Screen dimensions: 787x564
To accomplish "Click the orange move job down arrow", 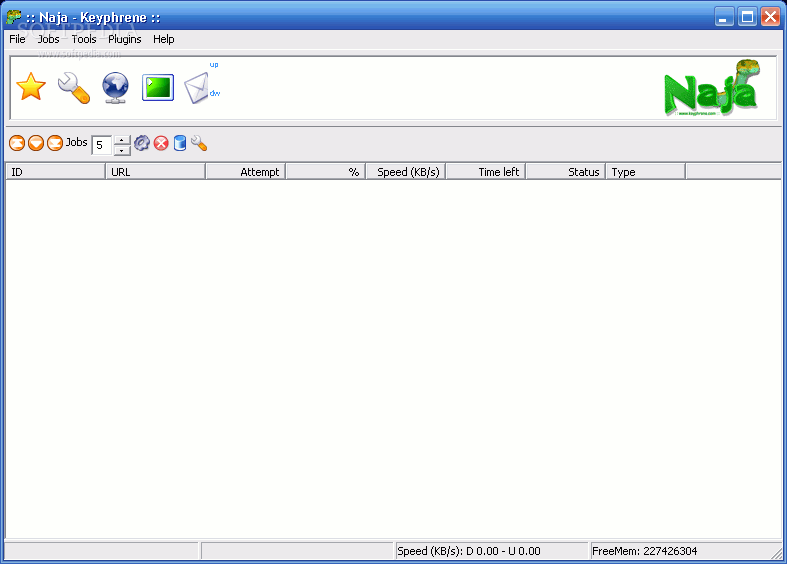I will tap(36, 144).
